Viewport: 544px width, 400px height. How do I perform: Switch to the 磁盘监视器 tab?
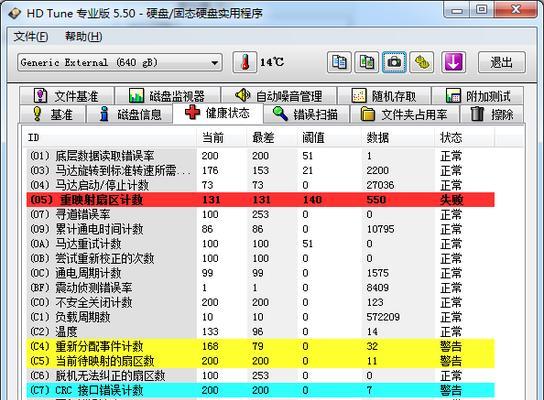pyautogui.click(x=168, y=96)
